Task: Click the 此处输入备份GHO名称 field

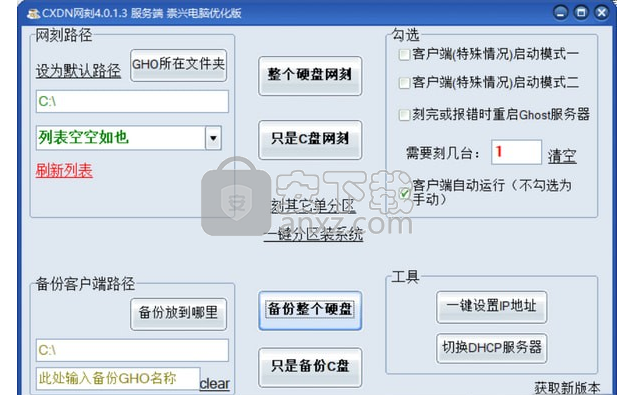Action: click(118, 378)
